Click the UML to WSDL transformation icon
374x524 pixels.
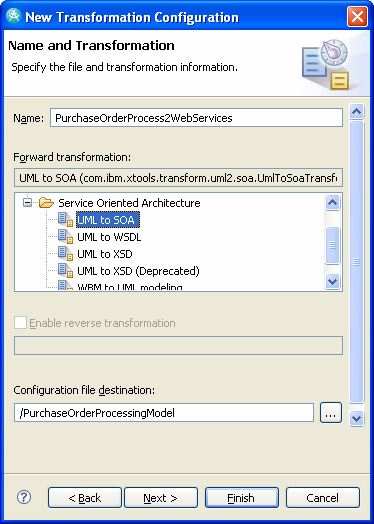tap(66, 237)
